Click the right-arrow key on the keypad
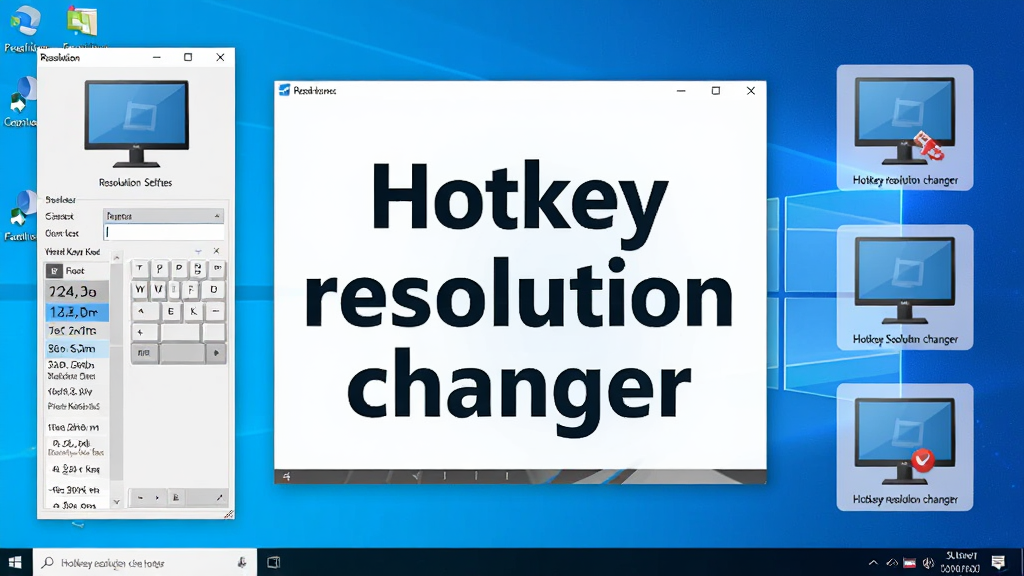 coord(216,353)
